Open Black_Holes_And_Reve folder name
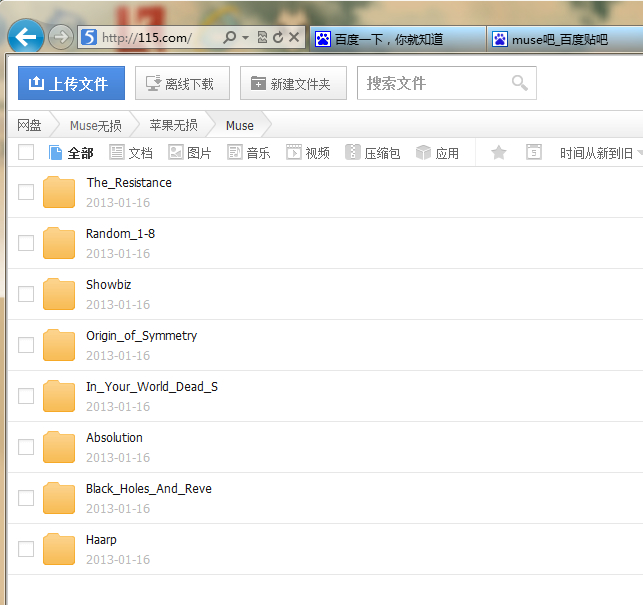 [149, 489]
